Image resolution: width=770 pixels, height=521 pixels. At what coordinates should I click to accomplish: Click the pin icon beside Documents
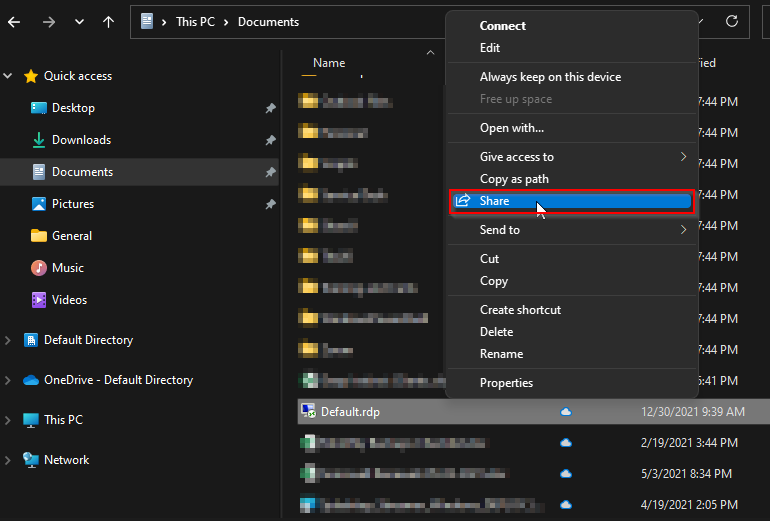click(x=270, y=172)
